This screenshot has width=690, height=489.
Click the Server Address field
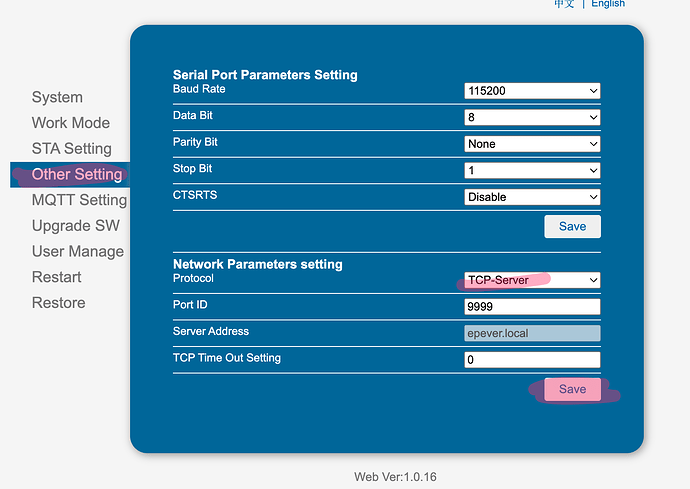click(x=532, y=333)
